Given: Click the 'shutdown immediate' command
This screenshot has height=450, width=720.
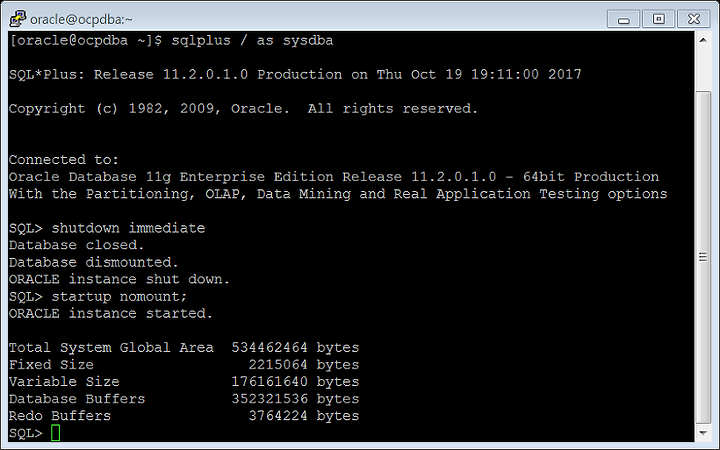Looking at the screenshot, I should [128, 228].
